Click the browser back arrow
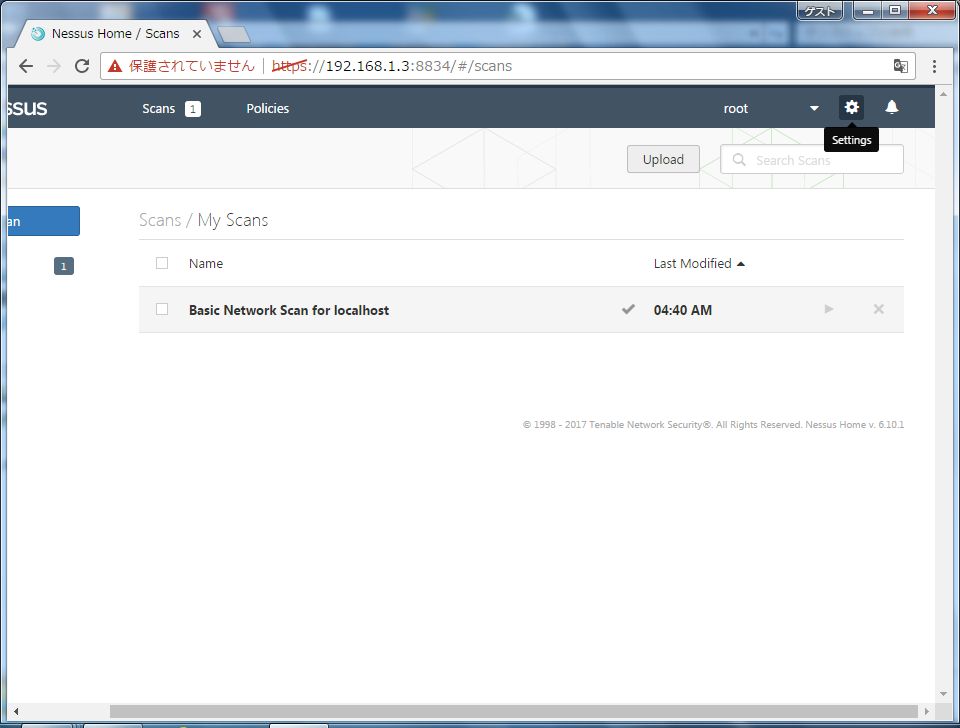Screen dimensions: 960x728 pyautogui.click(x=26, y=66)
